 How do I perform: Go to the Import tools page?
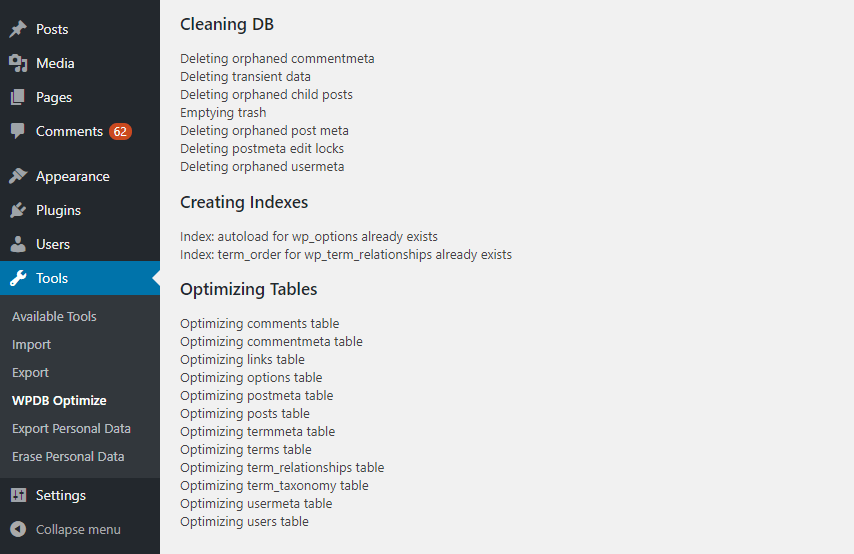click(31, 345)
